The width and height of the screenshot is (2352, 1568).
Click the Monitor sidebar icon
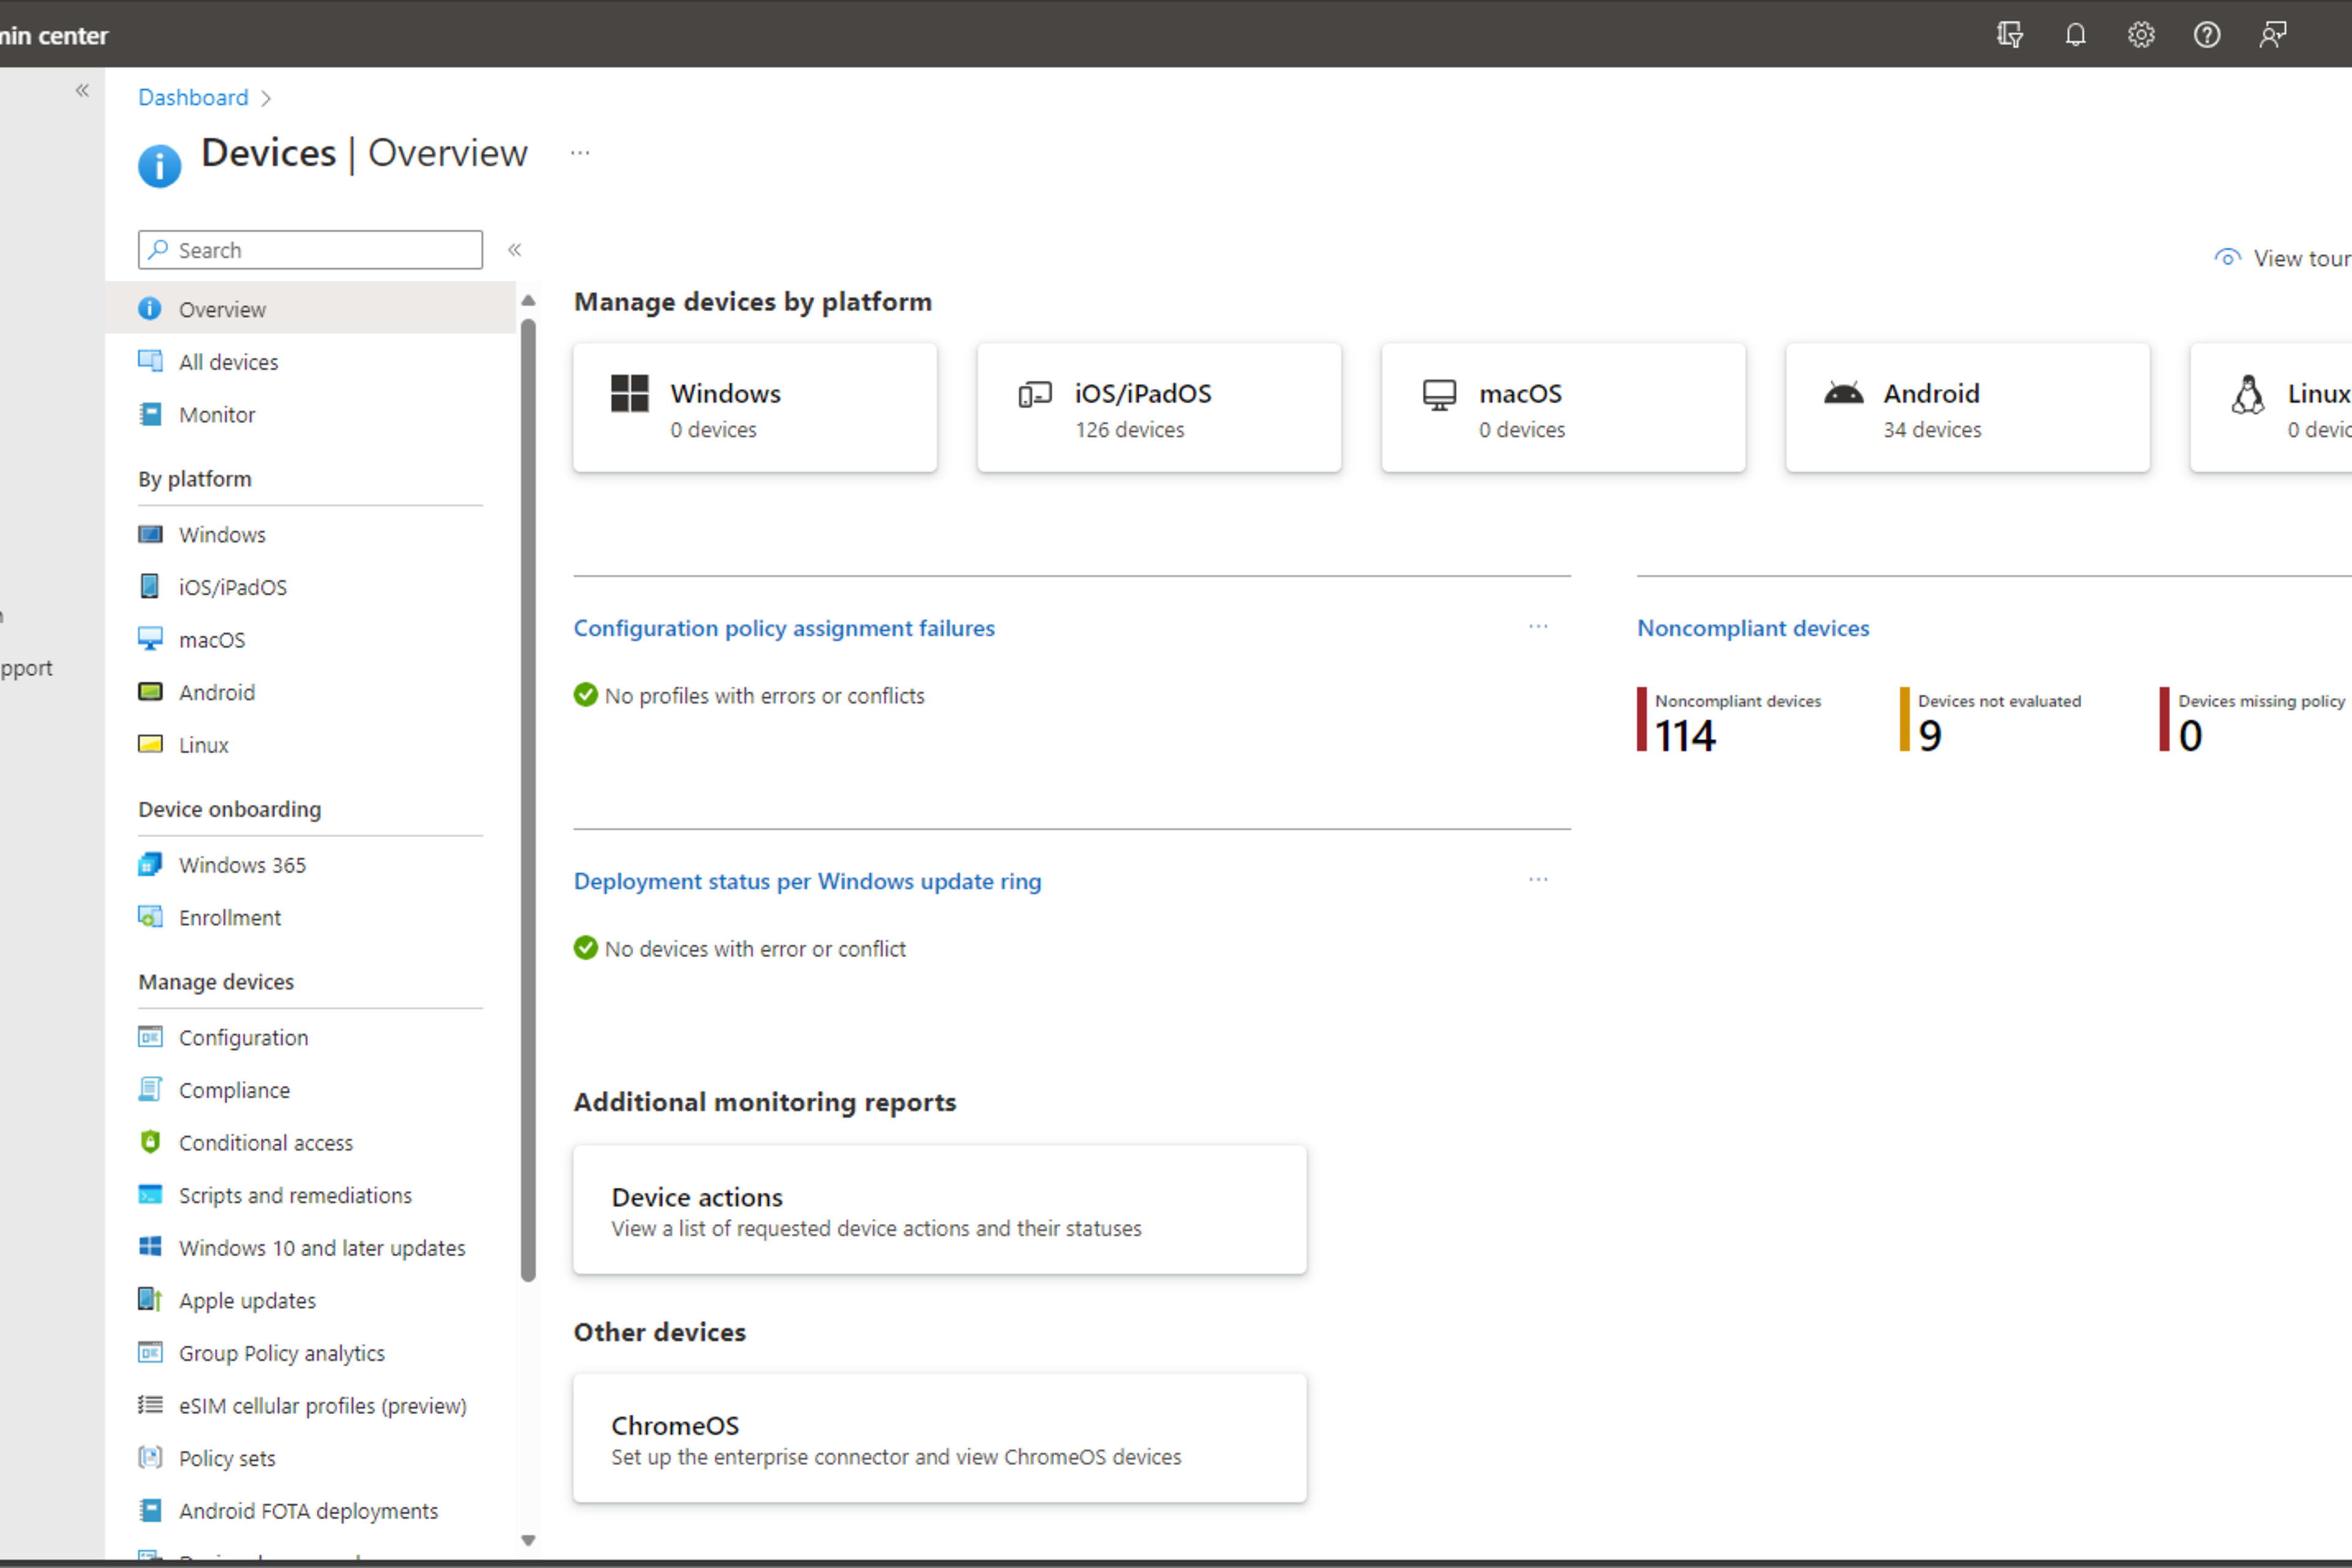tap(150, 414)
